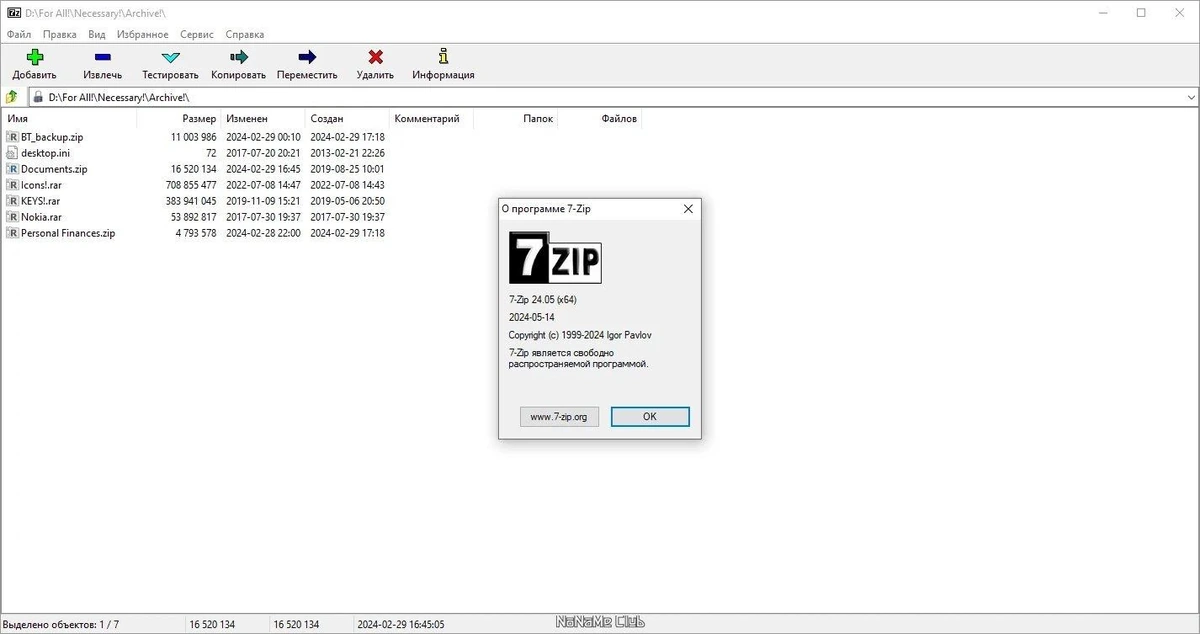The height and width of the screenshot is (634, 1200).
Task: Click the Copyright Igor Pavlov text
Action: pyautogui.click(x=580, y=335)
